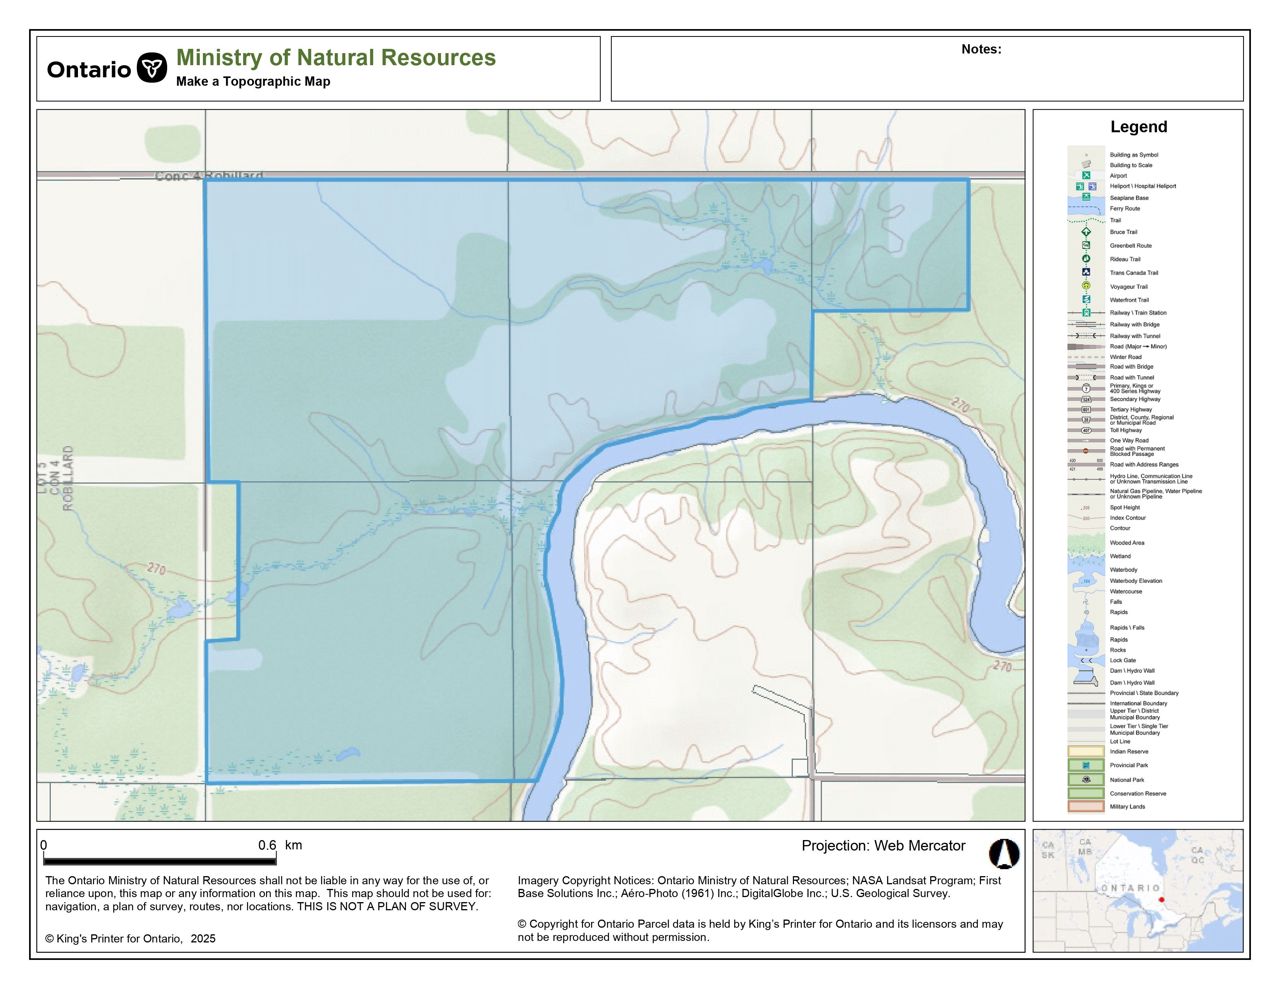
Task: Click the Waterfront Trail legend icon
Action: (1086, 299)
